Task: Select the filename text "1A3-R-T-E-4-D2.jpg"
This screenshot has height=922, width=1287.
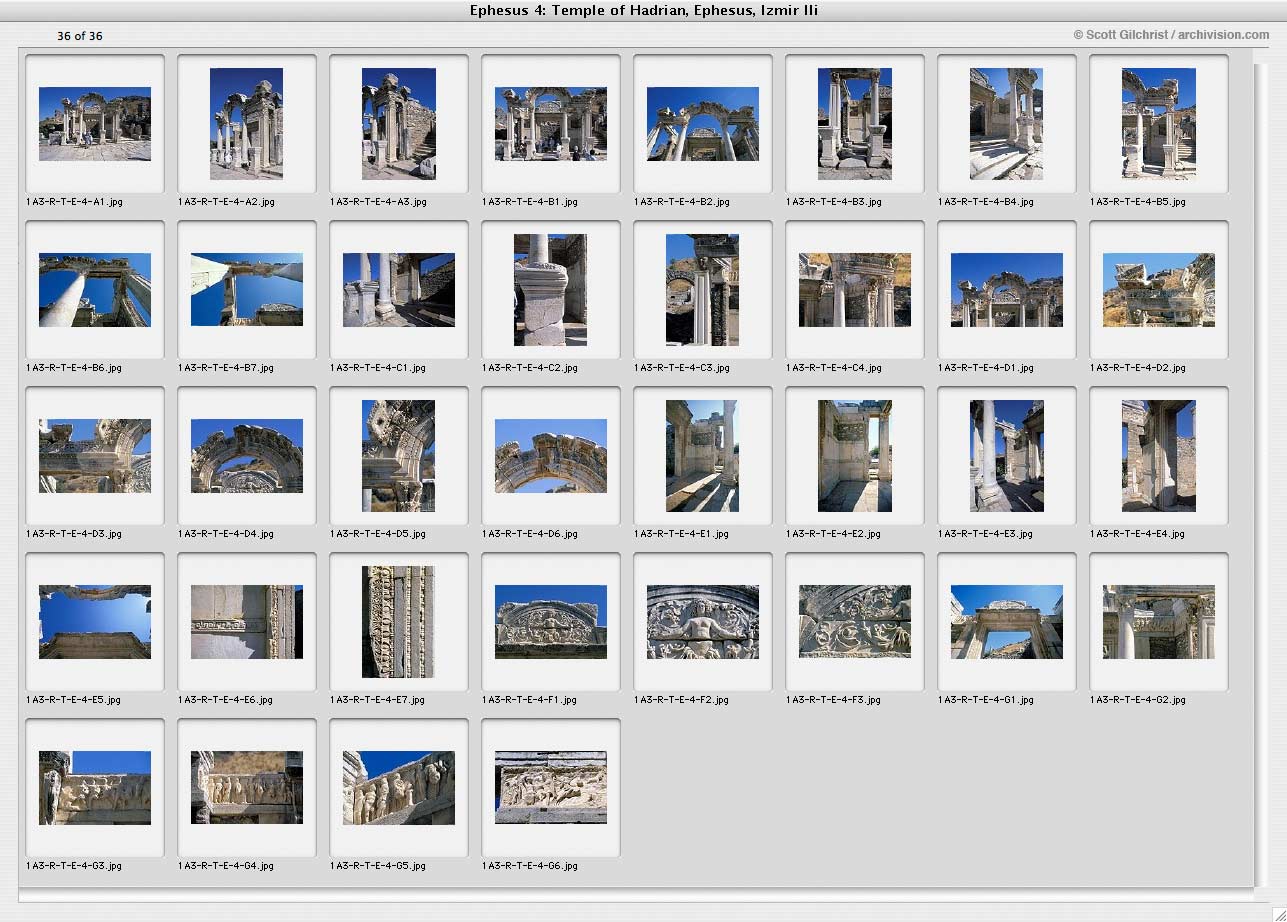Action: (x=1138, y=368)
